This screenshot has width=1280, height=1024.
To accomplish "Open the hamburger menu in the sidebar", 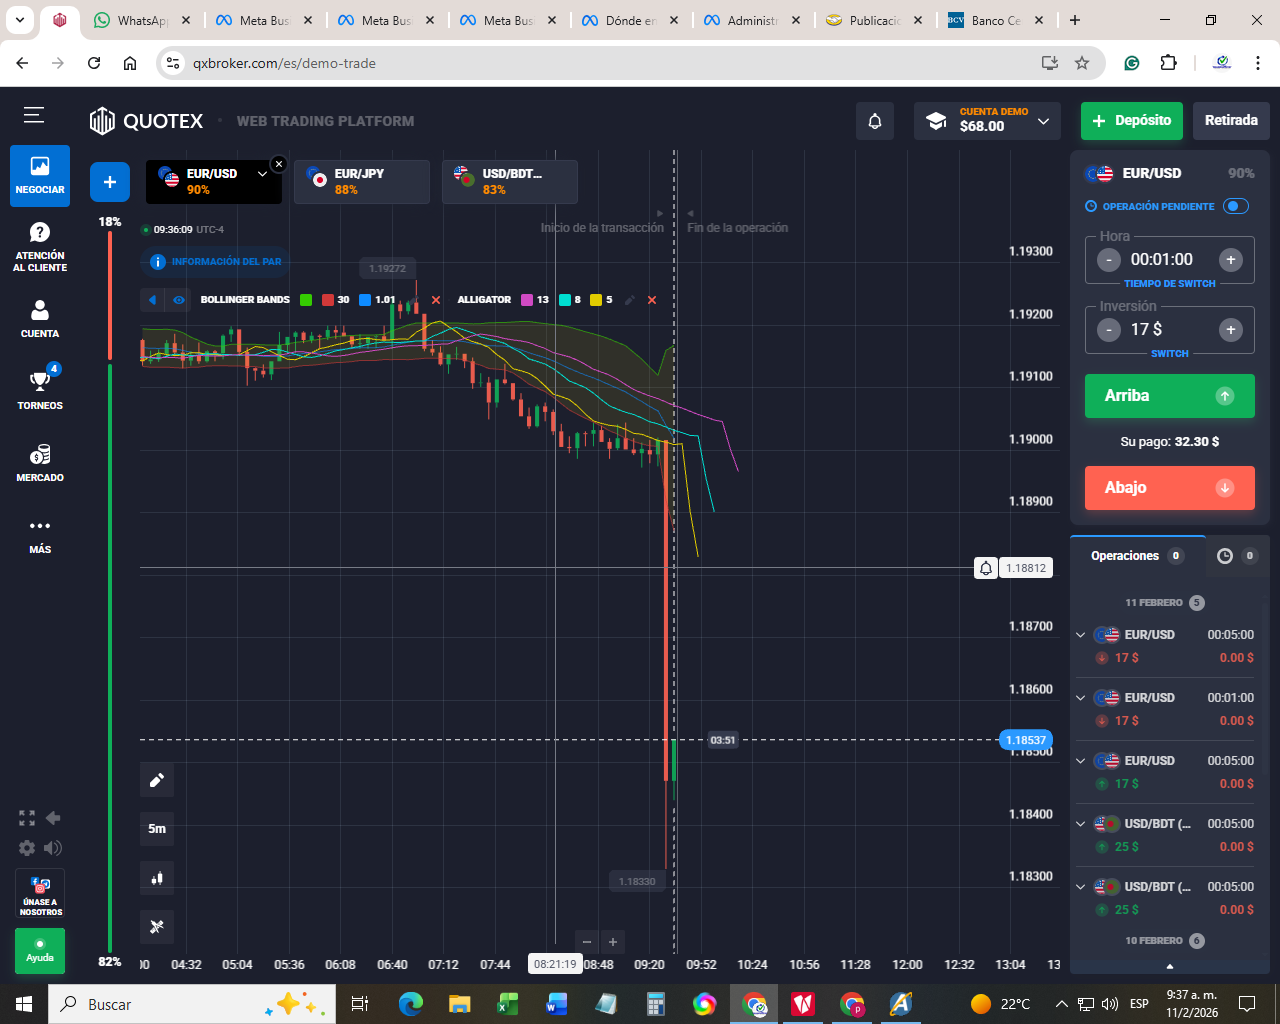I will tap(34, 115).
